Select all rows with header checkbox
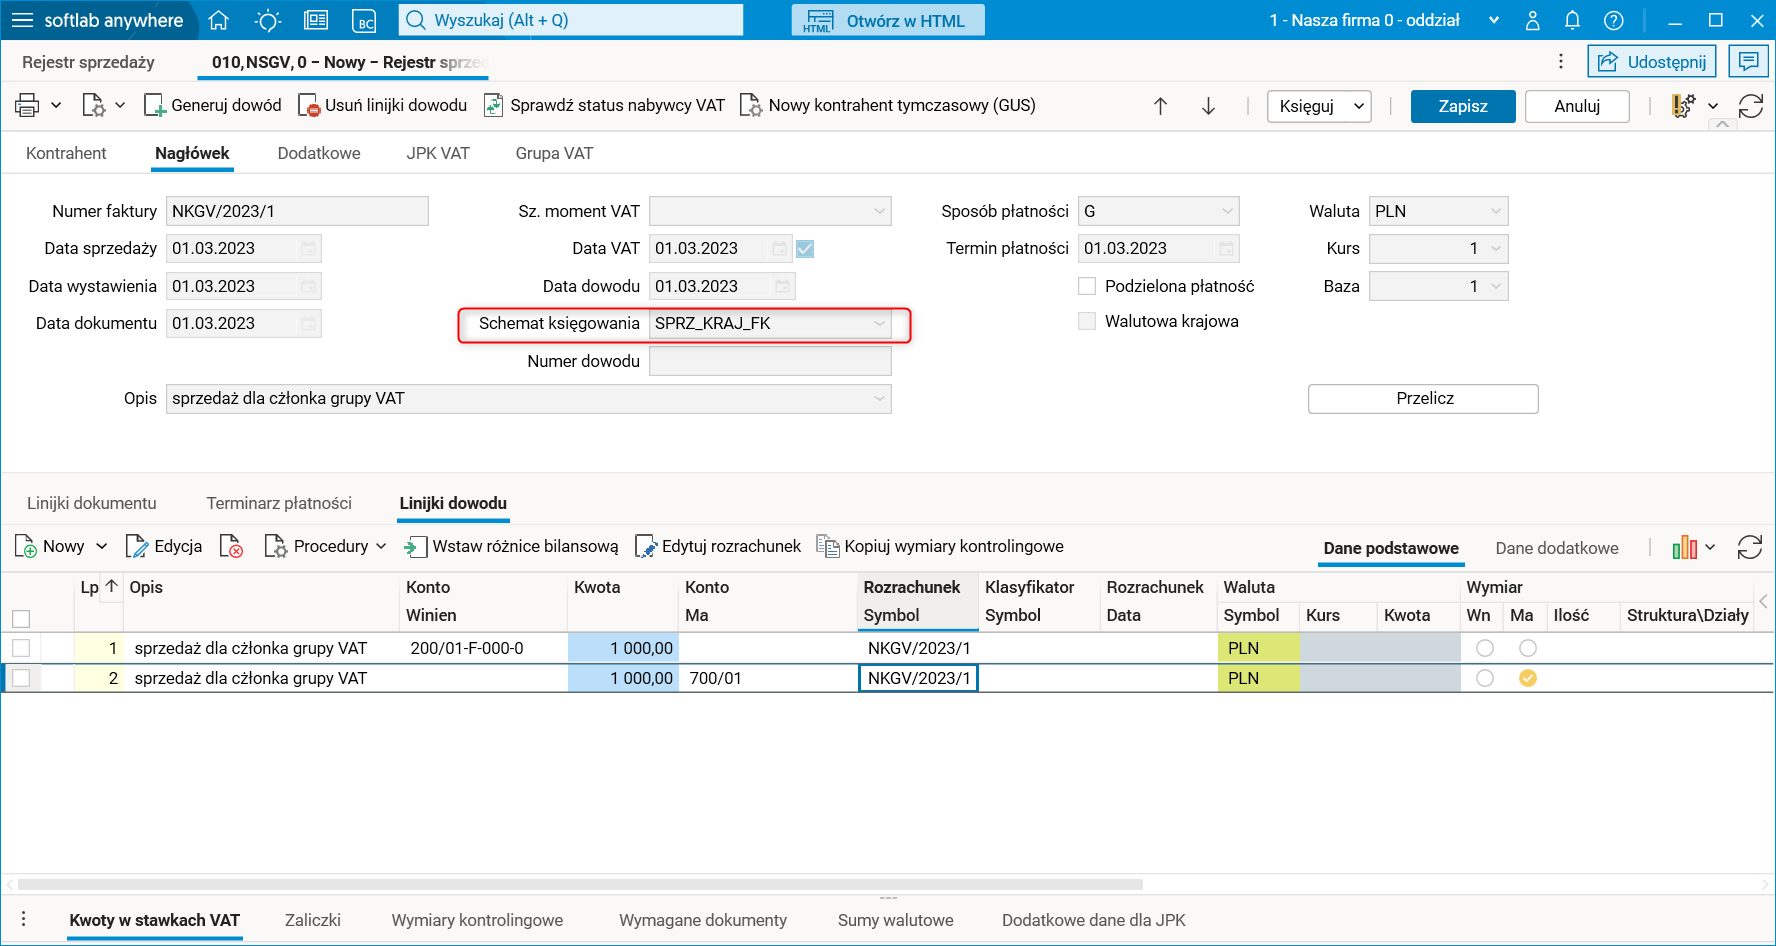The height and width of the screenshot is (946, 1776). tap(21, 619)
